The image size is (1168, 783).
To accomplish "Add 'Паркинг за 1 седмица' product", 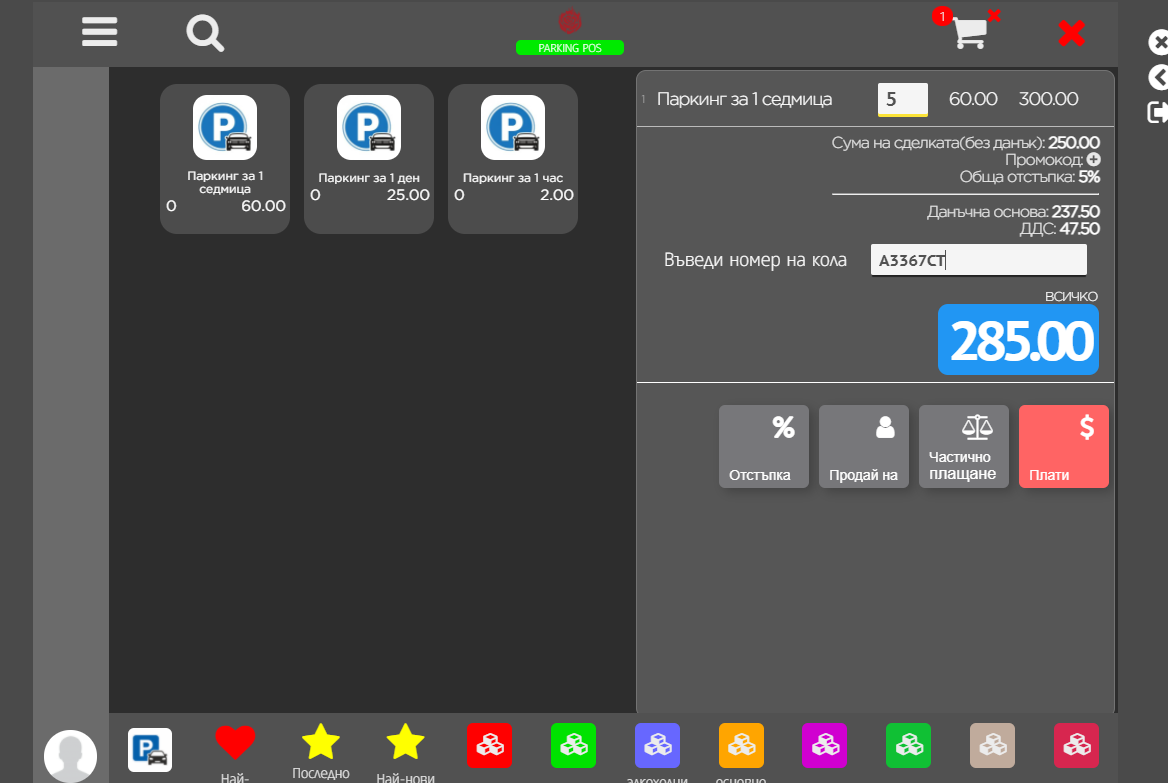I will tap(225, 159).
